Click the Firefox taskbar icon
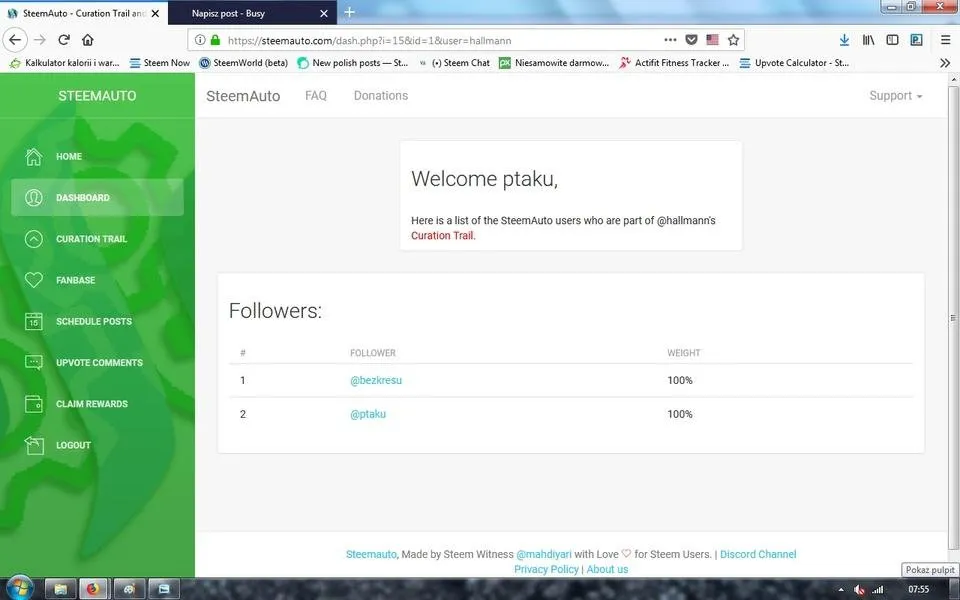Image resolution: width=960 pixels, height=600 pixels. pyautogui.click(x=93, y=589)
